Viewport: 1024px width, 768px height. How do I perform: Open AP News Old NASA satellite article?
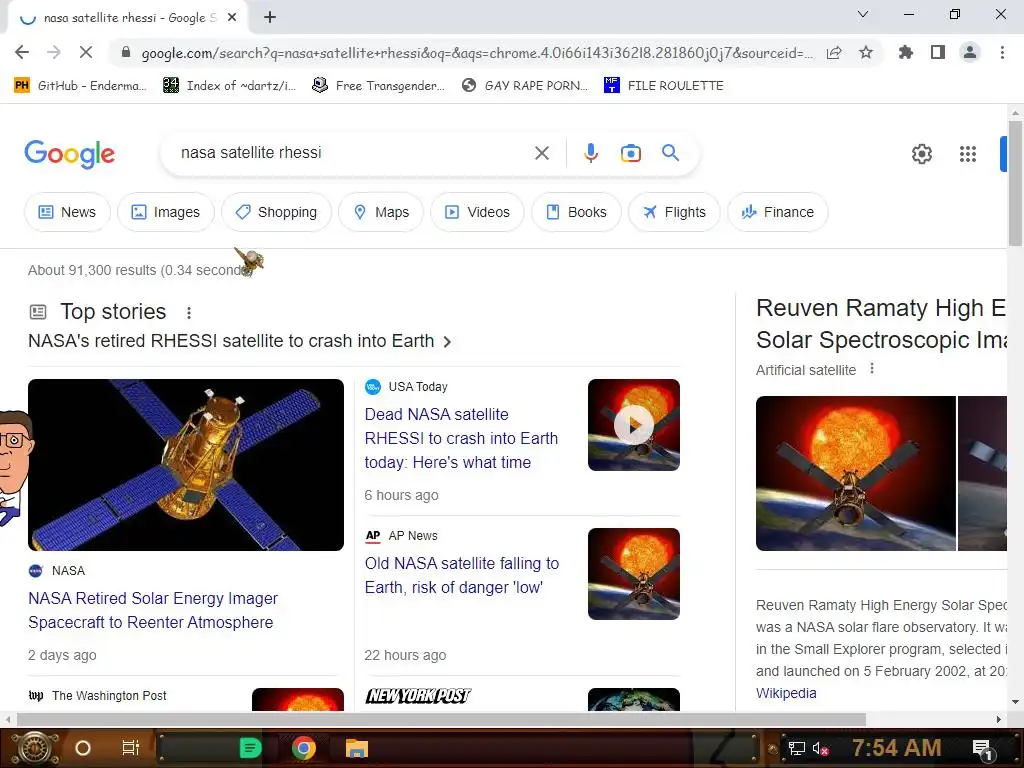[x=462, y=575]
